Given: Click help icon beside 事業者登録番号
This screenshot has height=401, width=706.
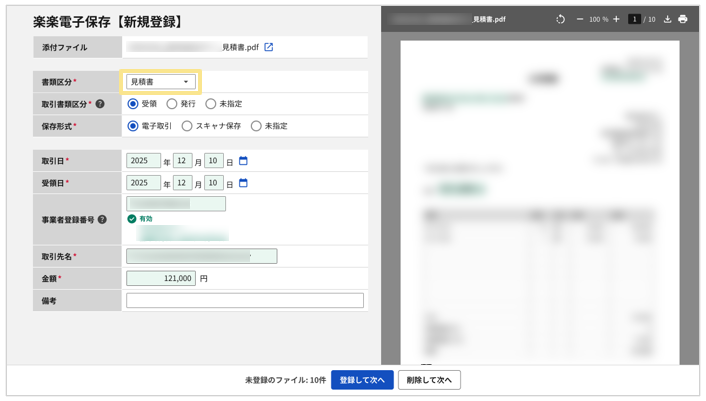Looking at the screenshot, I should tap(102, 220).
